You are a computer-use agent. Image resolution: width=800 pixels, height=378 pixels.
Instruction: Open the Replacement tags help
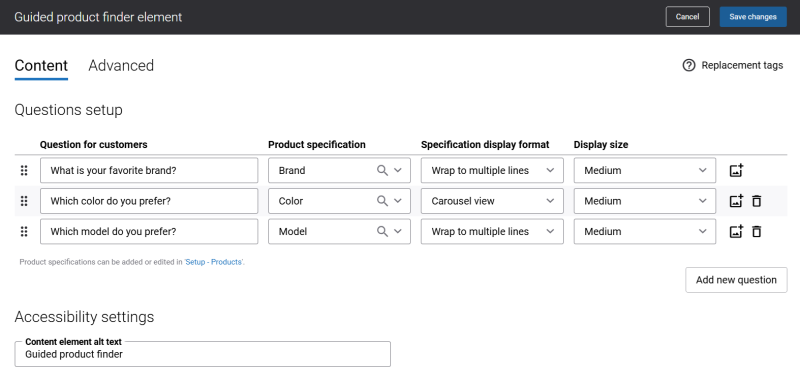pos(733,65)
